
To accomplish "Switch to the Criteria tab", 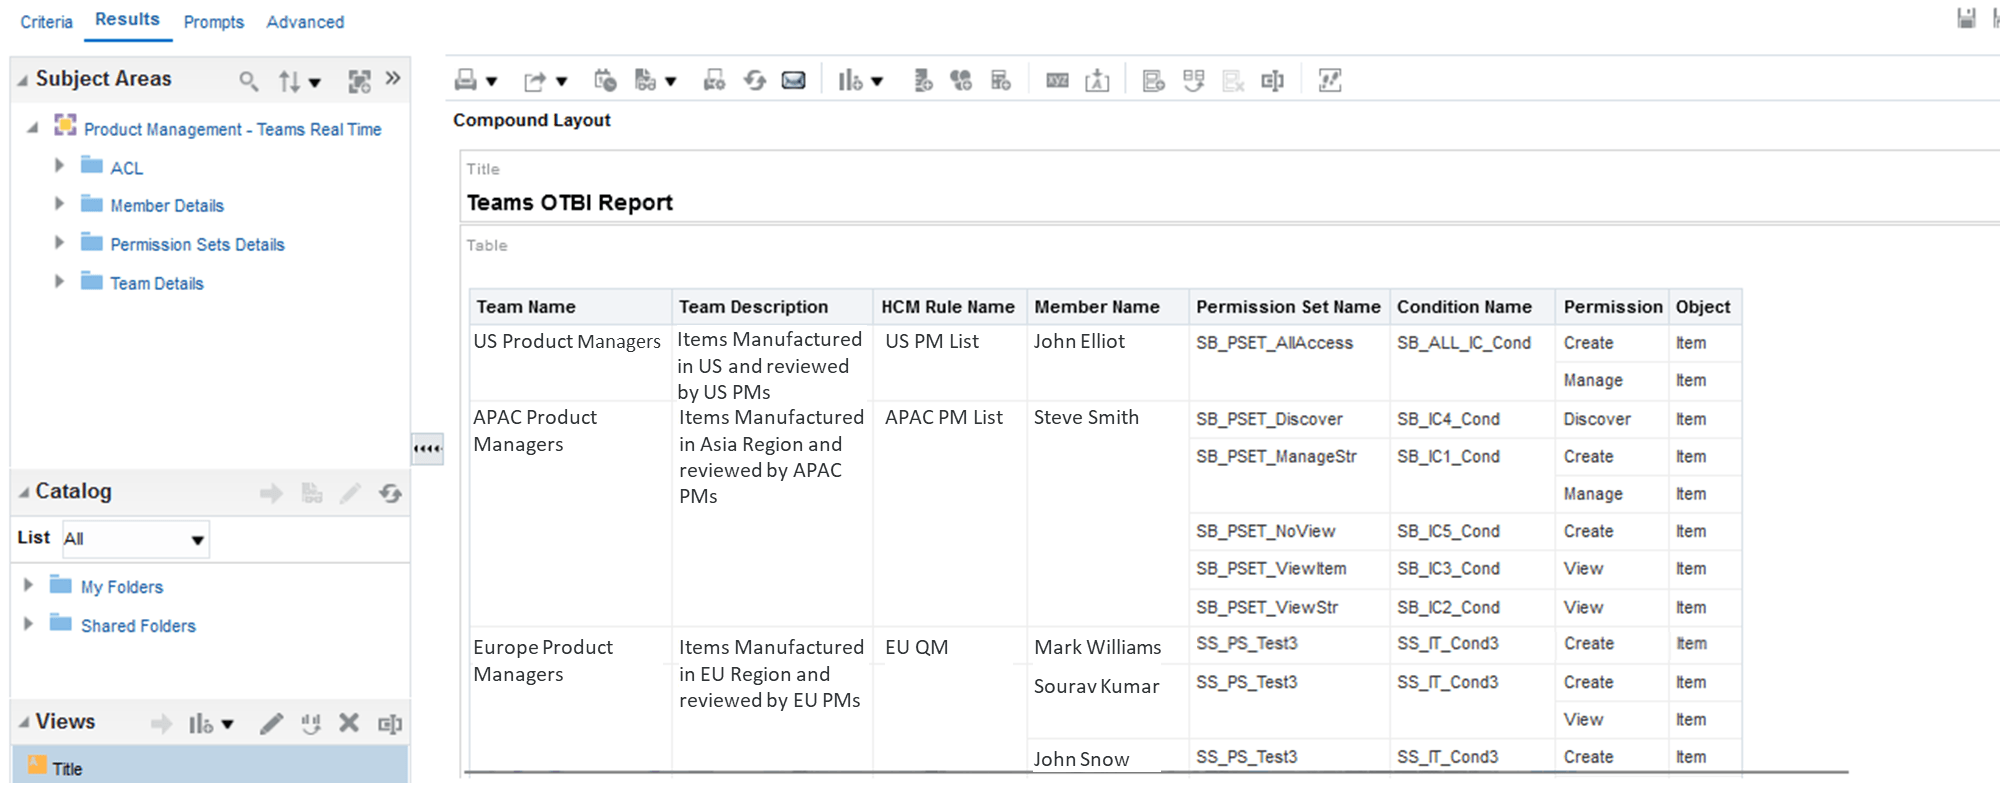I will point(46,22).
